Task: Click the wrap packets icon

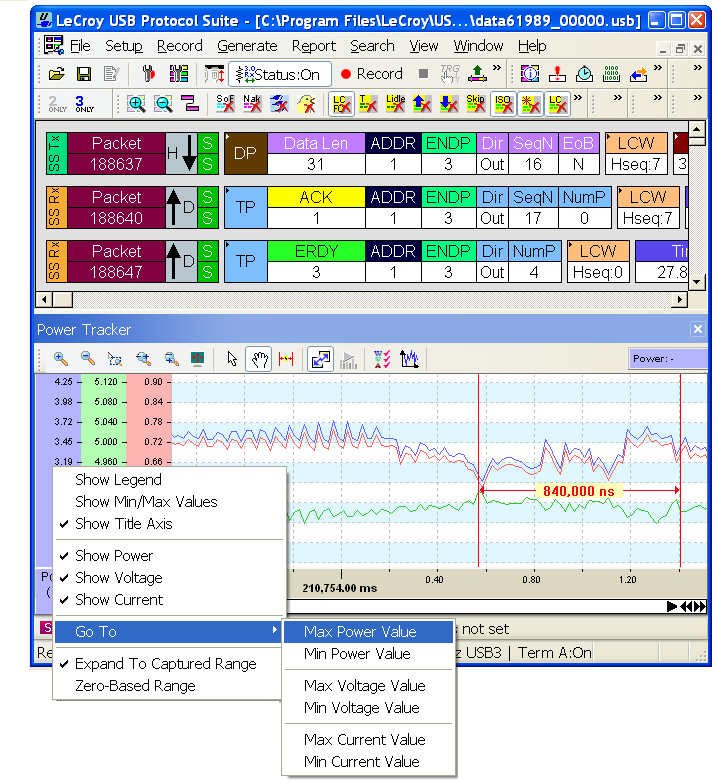Action: click(190, 104)
